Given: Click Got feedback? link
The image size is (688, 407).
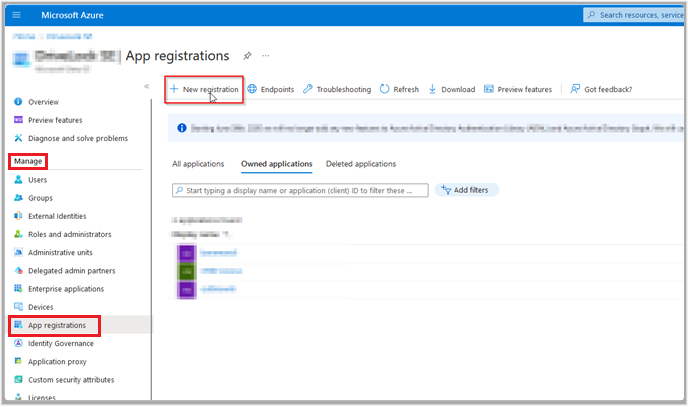Looking at the screenshot, I should pos(601,89).
